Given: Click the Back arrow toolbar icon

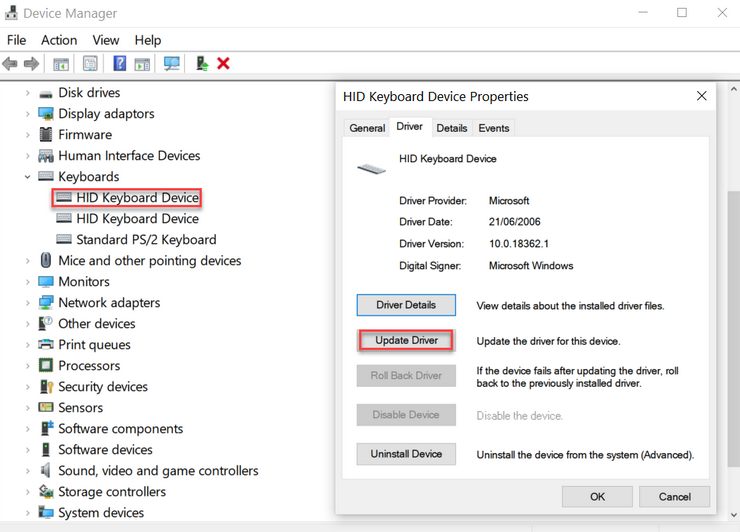Looking at the screenshot, I should pyautogui.click(x=9, y=63).
